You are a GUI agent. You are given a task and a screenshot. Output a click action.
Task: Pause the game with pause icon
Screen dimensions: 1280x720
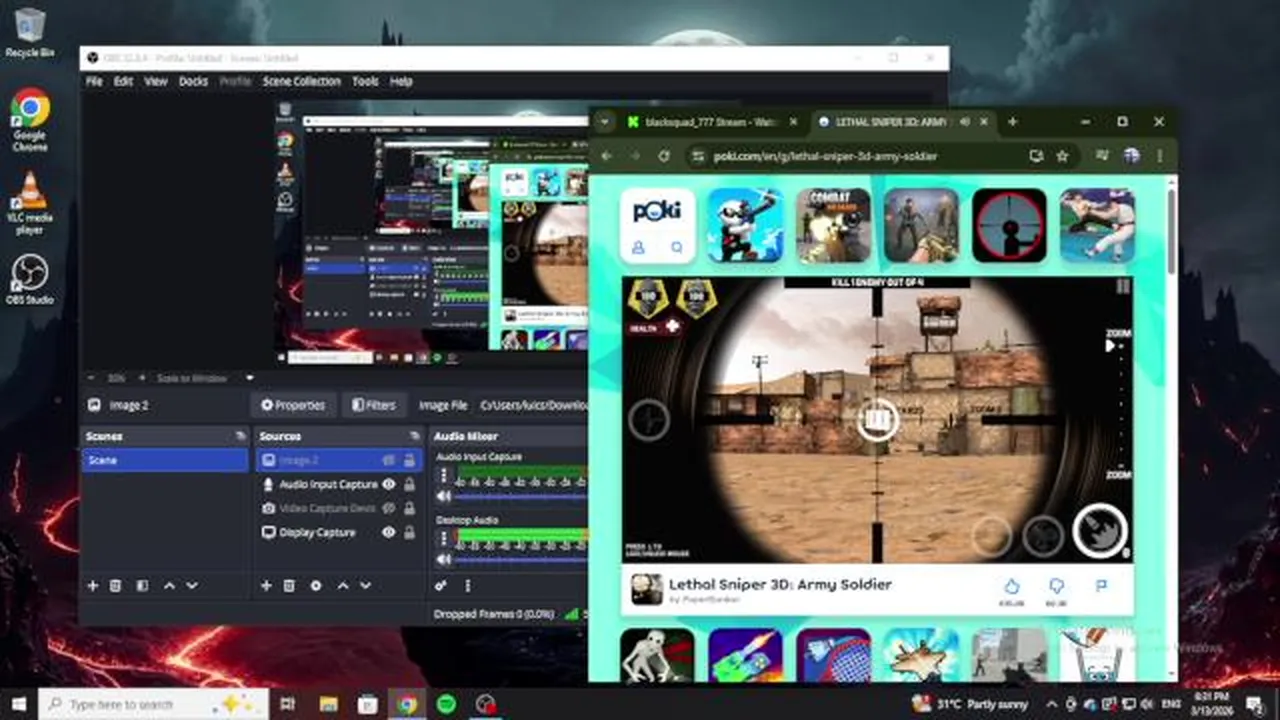click(x=1123, y=287)
